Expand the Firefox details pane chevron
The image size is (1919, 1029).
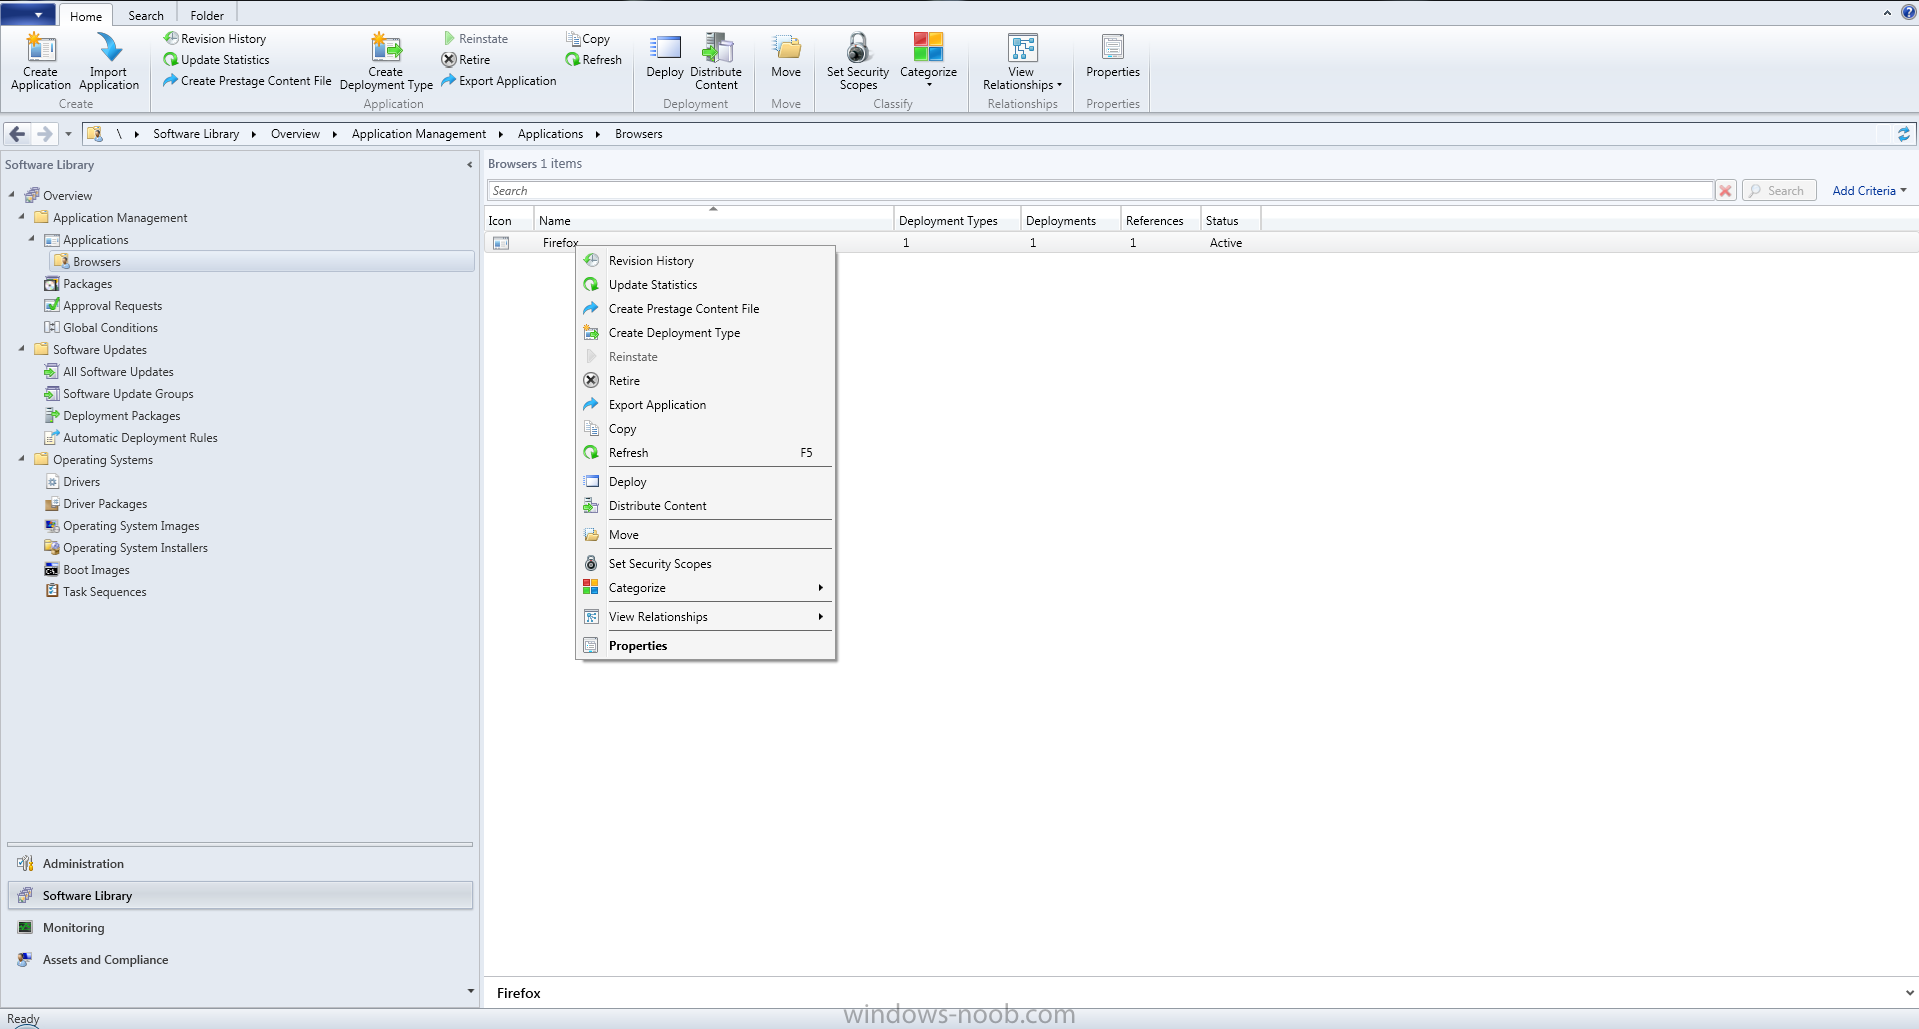pyautogui.click(x=1909, y=993)
